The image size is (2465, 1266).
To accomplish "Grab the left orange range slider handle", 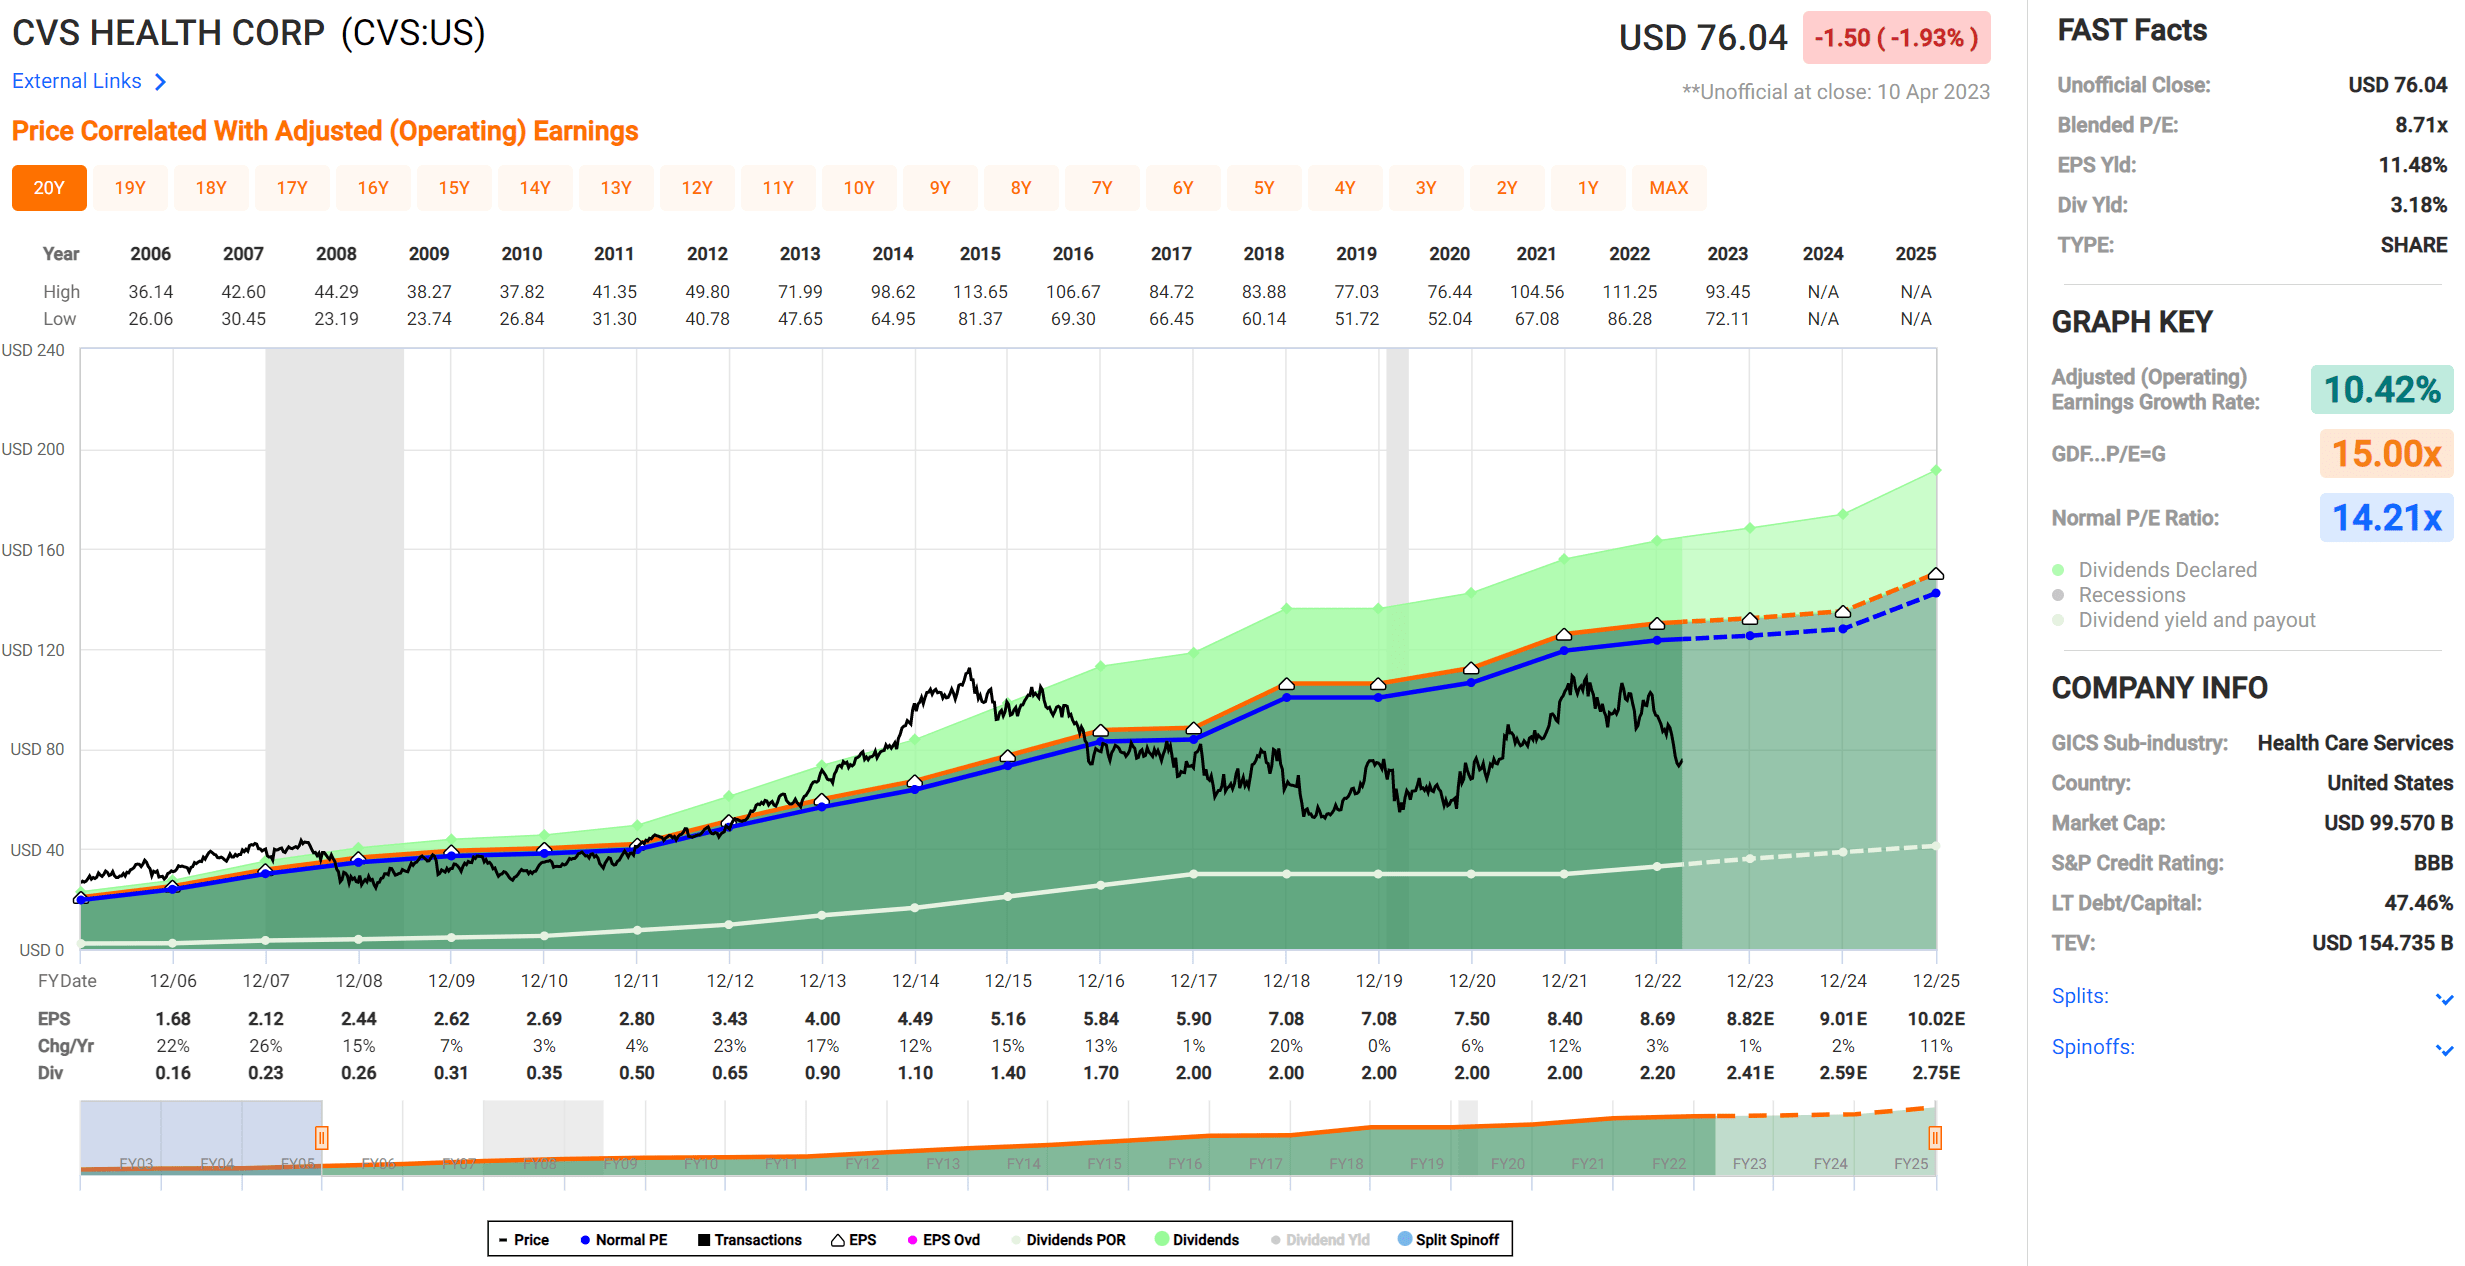I will coord(322,1138).
